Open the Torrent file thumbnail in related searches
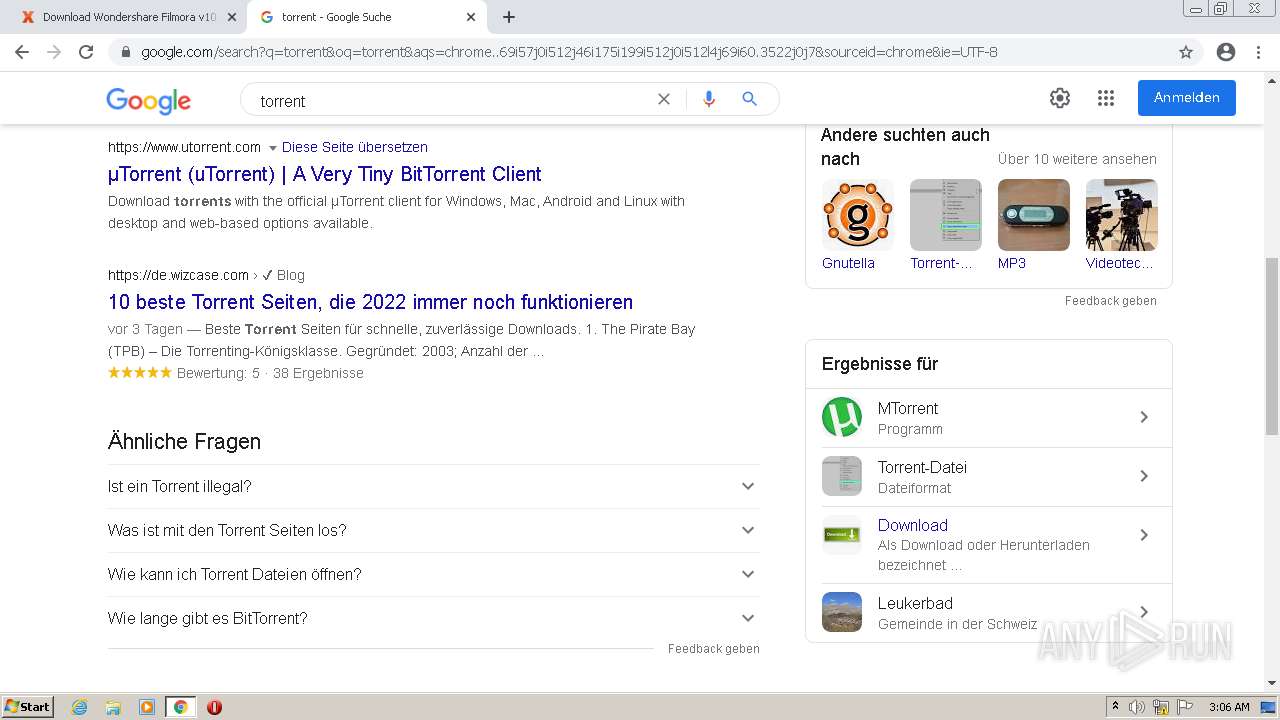This screenshot has height=720, width=1280. tap(946, 215)
